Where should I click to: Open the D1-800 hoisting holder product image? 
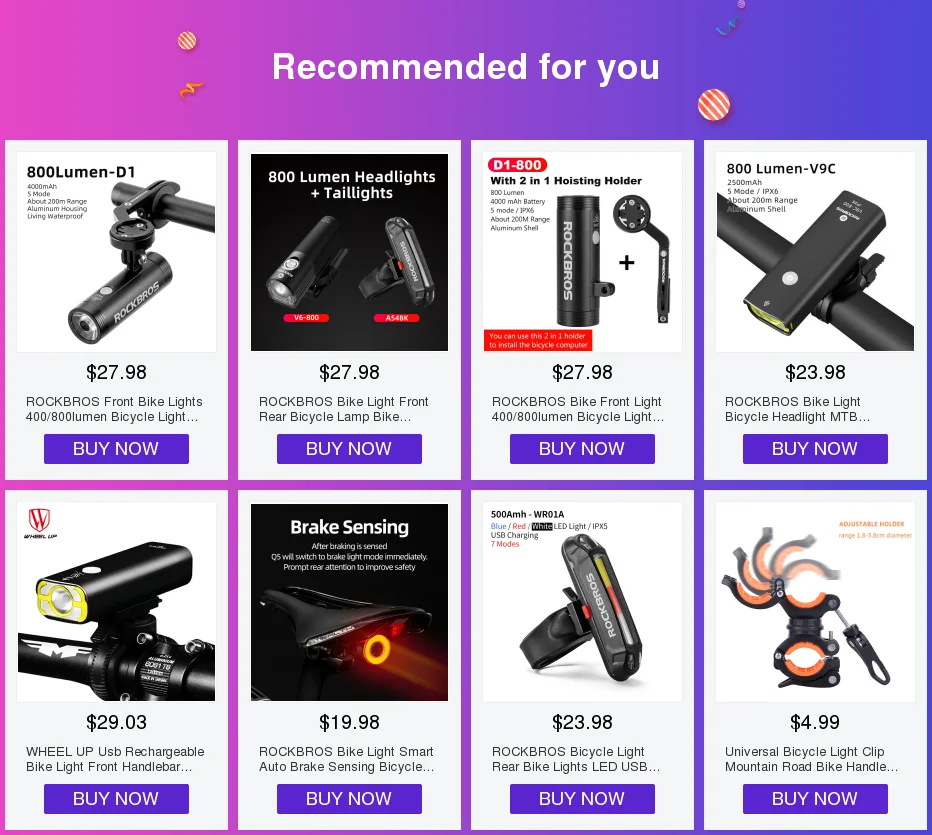tap(582, 252)
